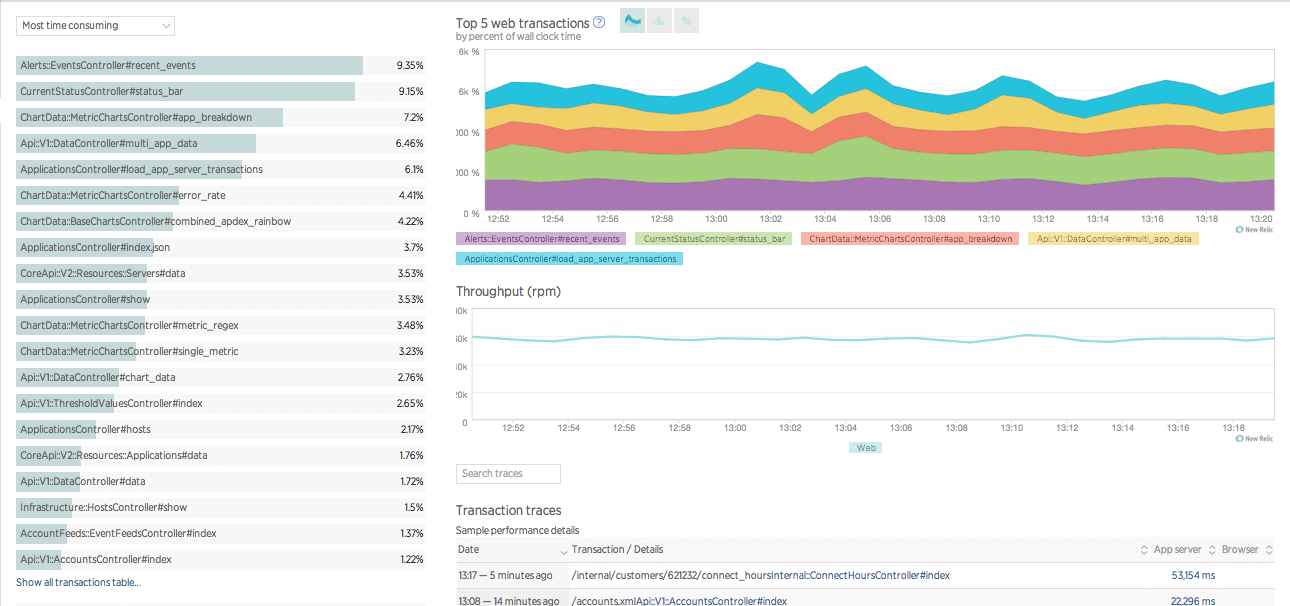1290x606 pixels.
Task: Click the New Relic badge under the transactions chart
Action: click(1254, 228)
